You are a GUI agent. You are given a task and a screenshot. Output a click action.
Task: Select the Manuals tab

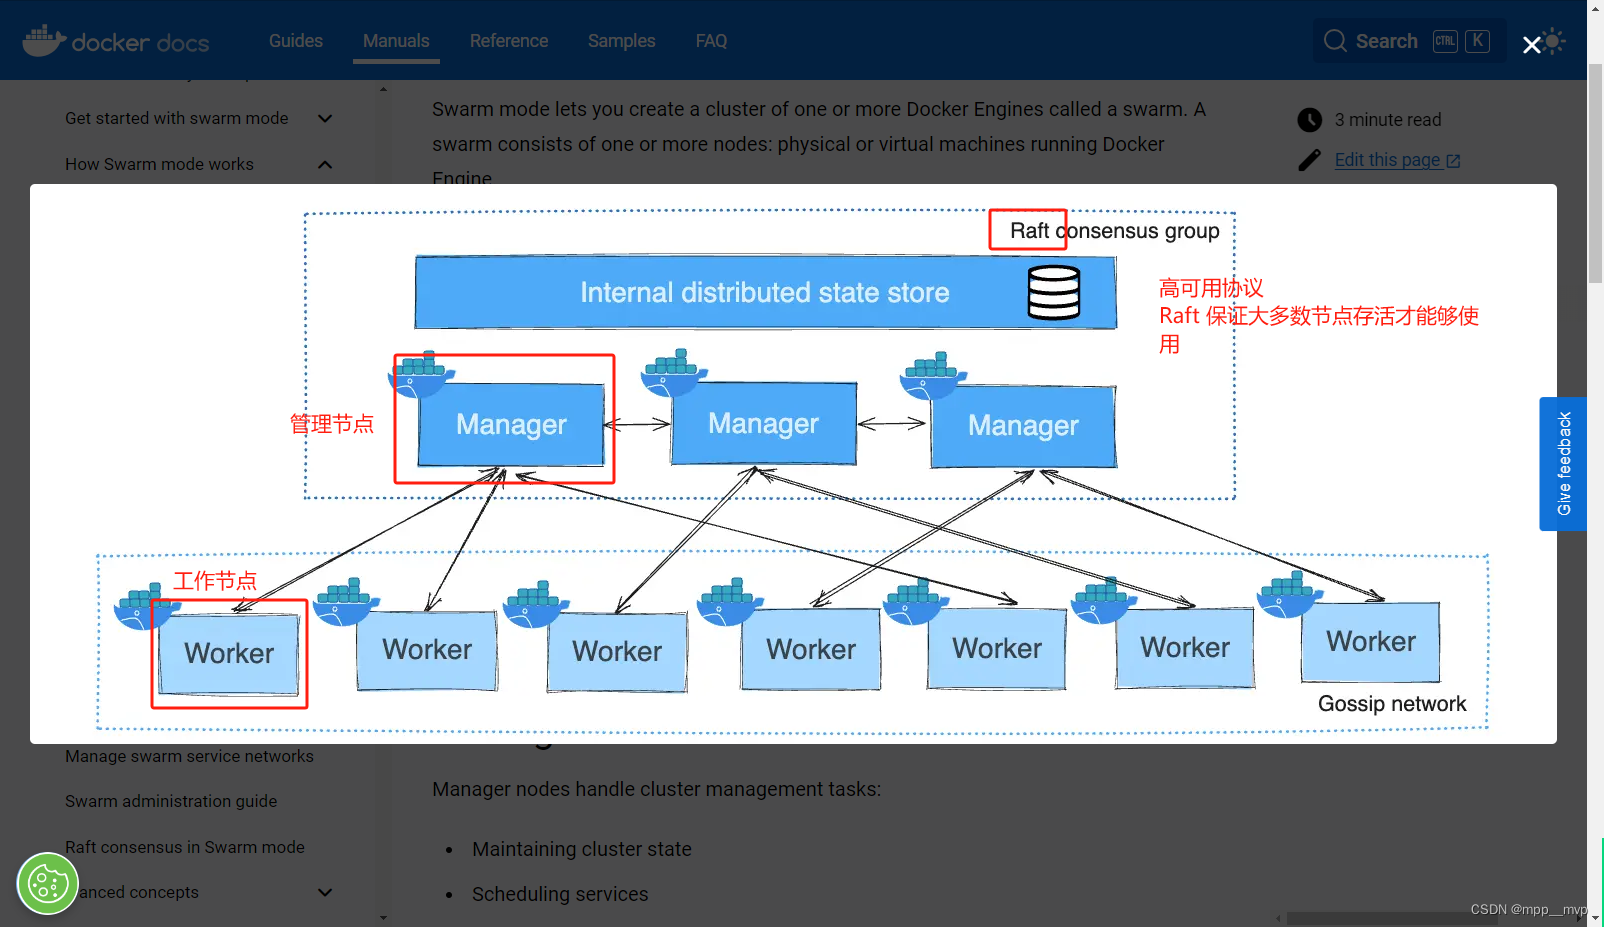pos(396,41)
